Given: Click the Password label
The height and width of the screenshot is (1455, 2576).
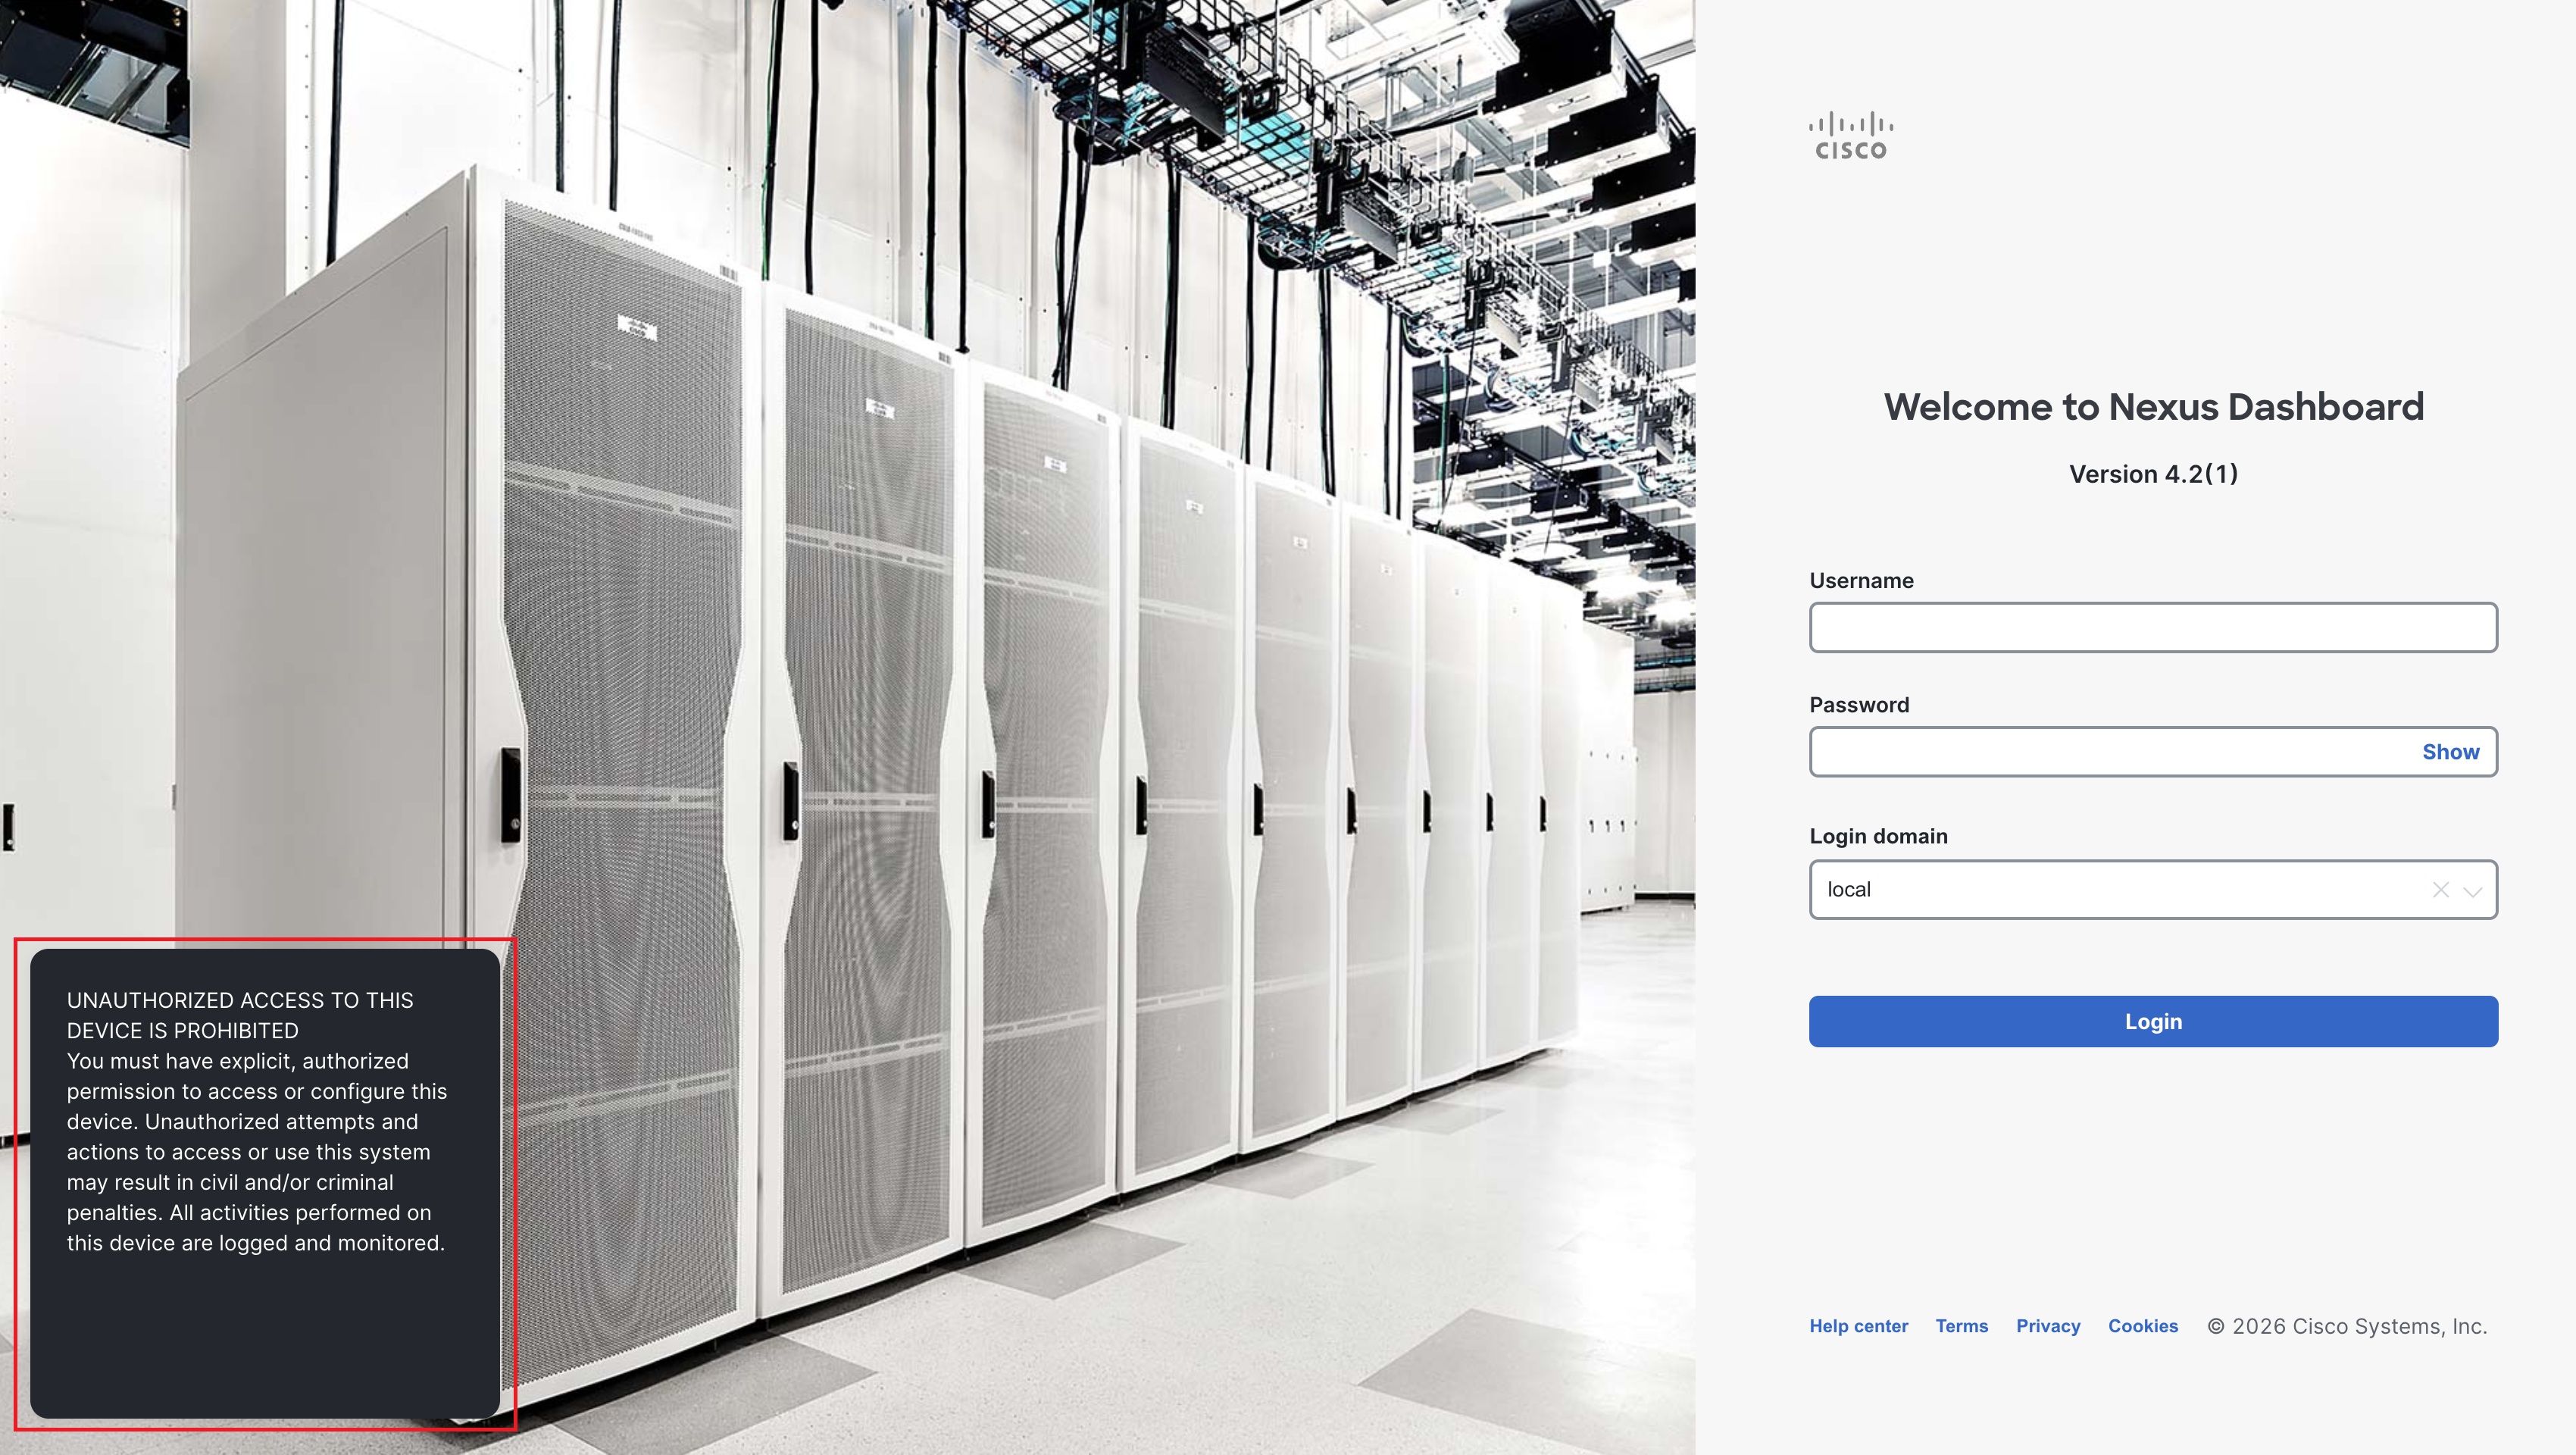Looking at the screenshot, I should [1859, 704].
